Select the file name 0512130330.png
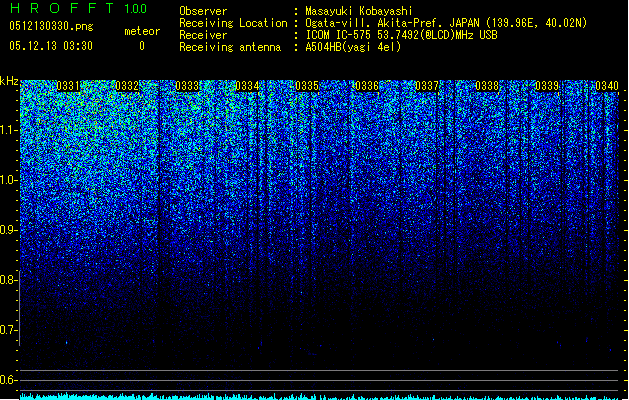This screenshot has height=400, width=629. (x=51, y=26)
